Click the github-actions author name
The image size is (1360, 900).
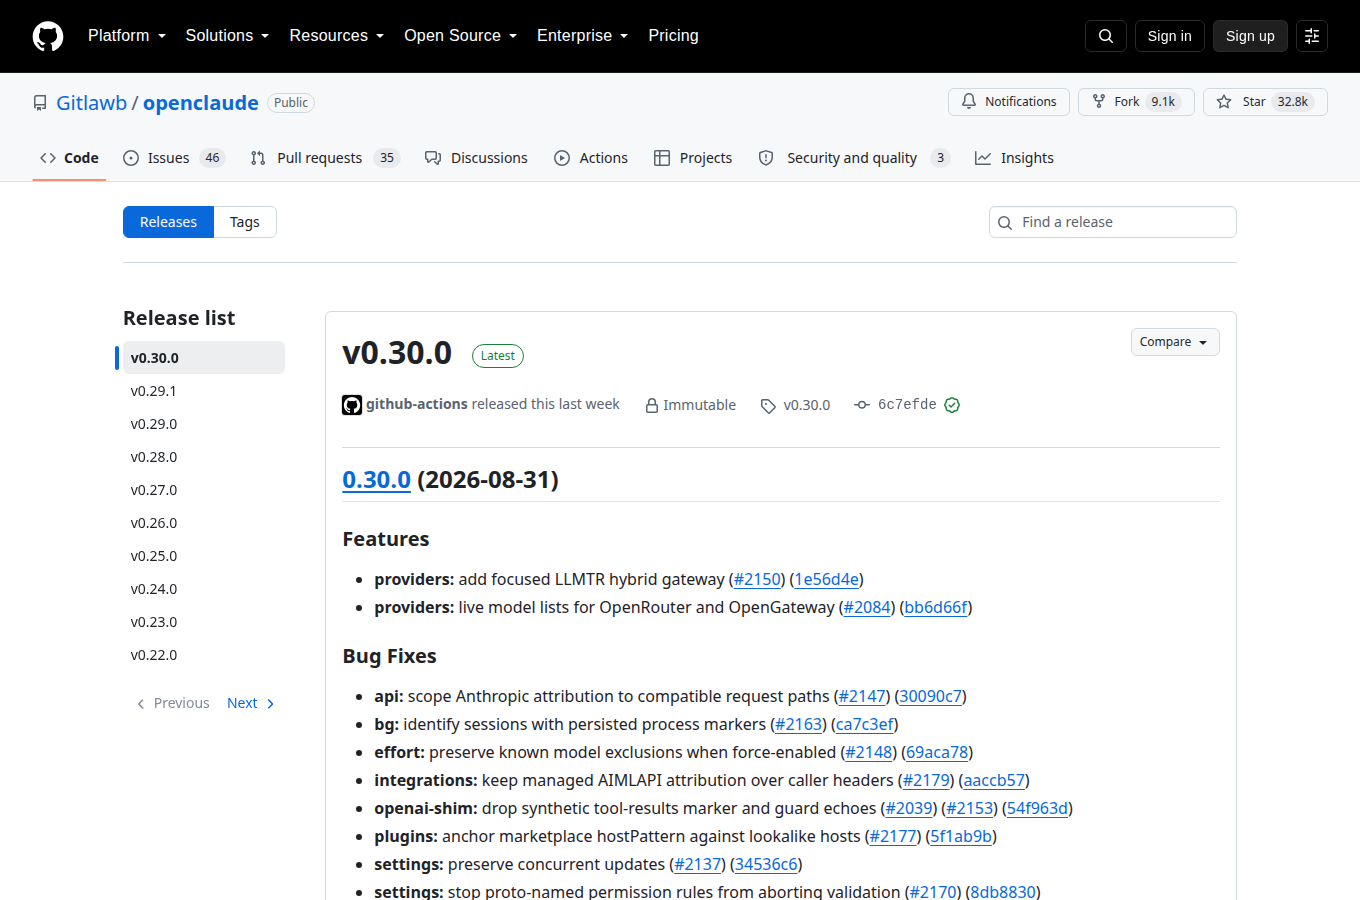click(x=417, y=404)
